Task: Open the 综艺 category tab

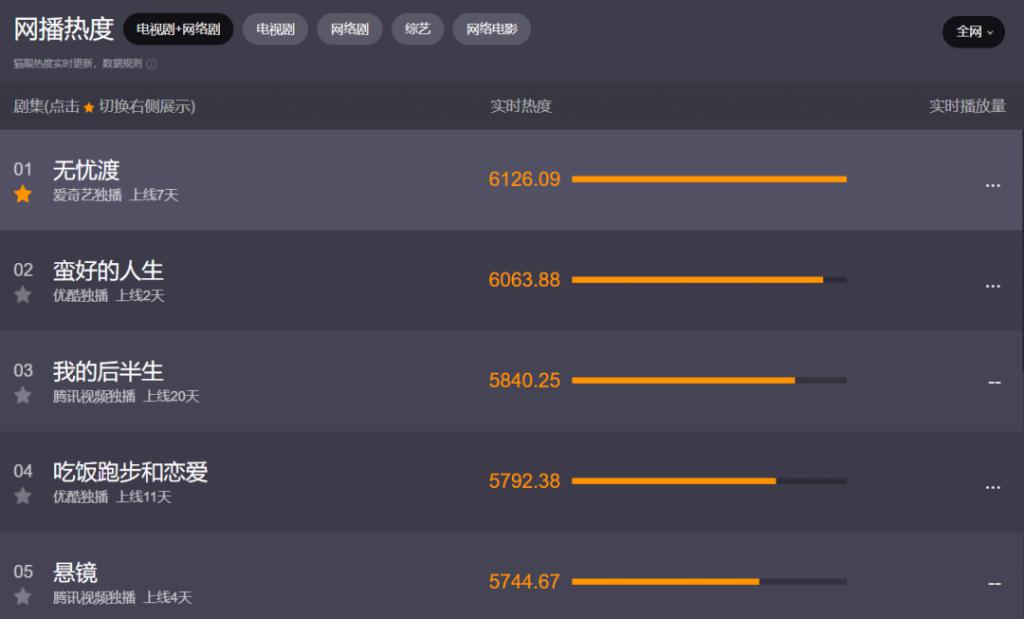Action: coord(417,29)
